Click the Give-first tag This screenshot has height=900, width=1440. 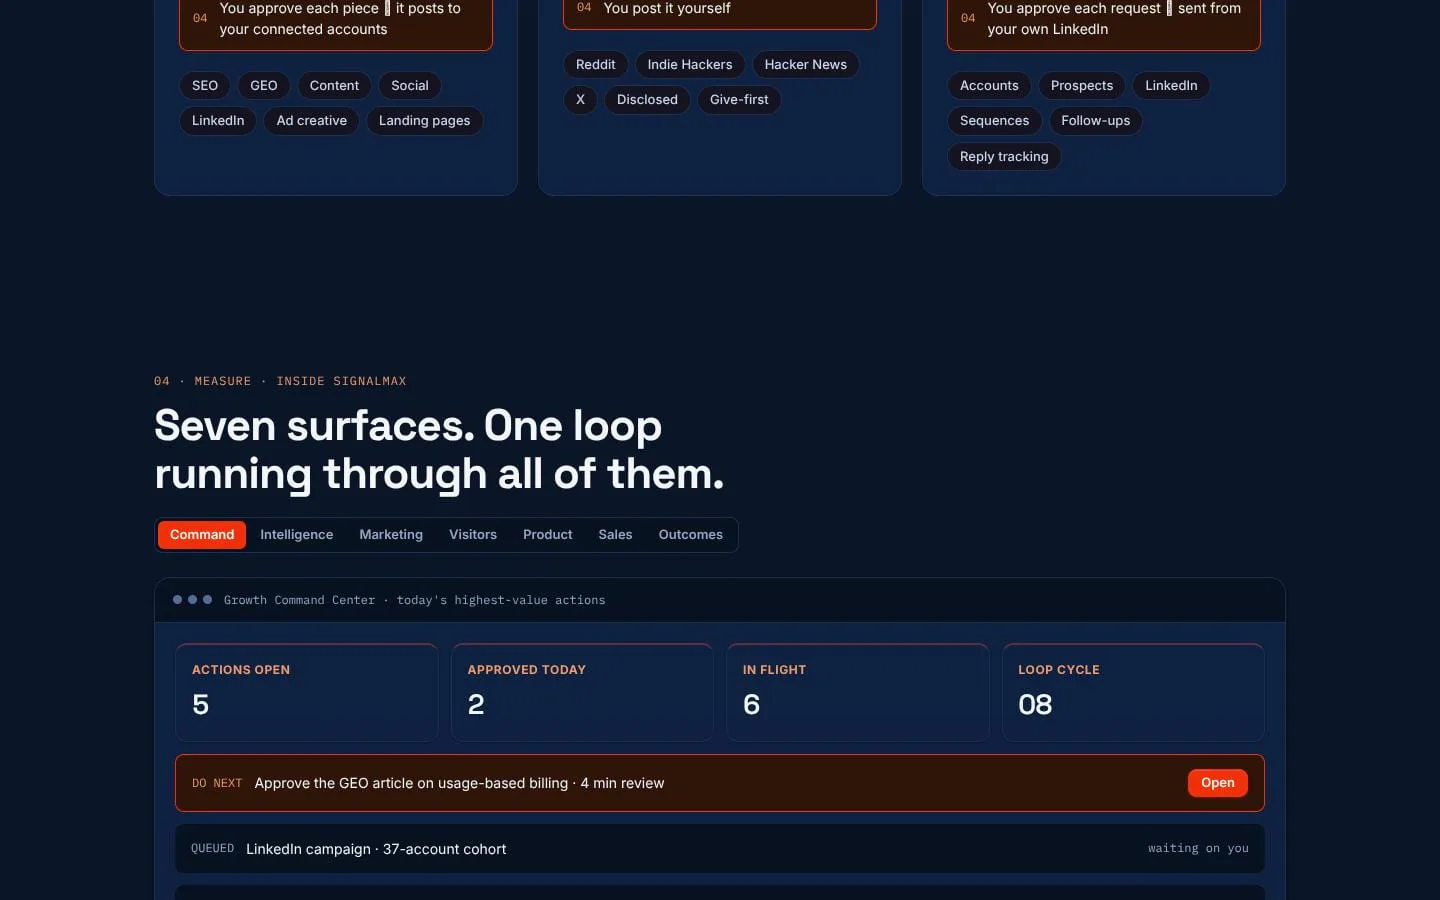739,100
